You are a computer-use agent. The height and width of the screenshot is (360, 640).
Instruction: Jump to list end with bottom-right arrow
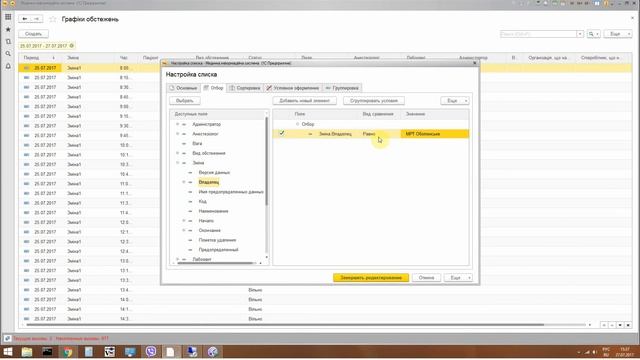tap(628, 325)
